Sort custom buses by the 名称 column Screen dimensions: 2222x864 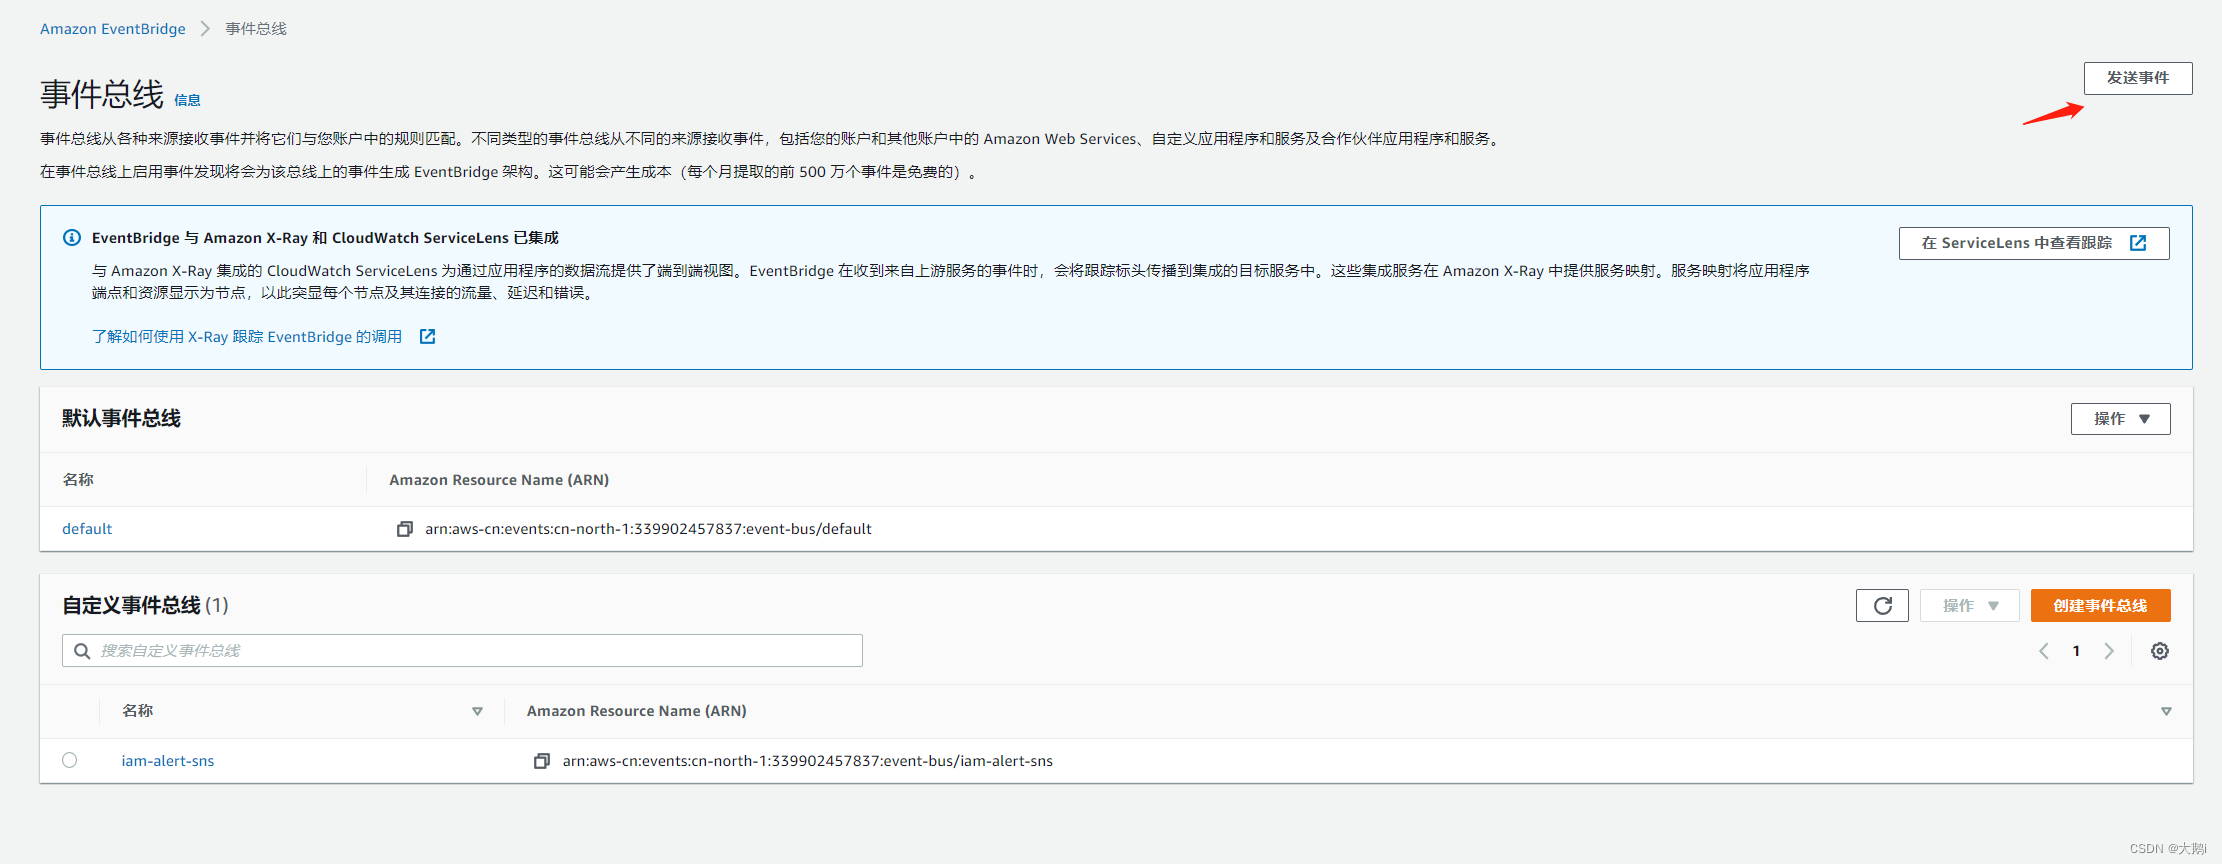477,712
